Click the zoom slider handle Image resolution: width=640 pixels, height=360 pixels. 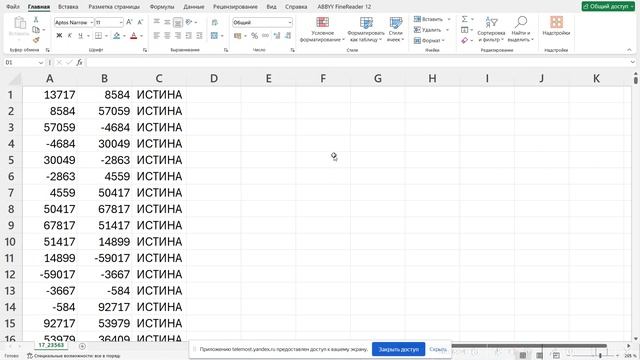pyautogui.click(x=600, y=356)
